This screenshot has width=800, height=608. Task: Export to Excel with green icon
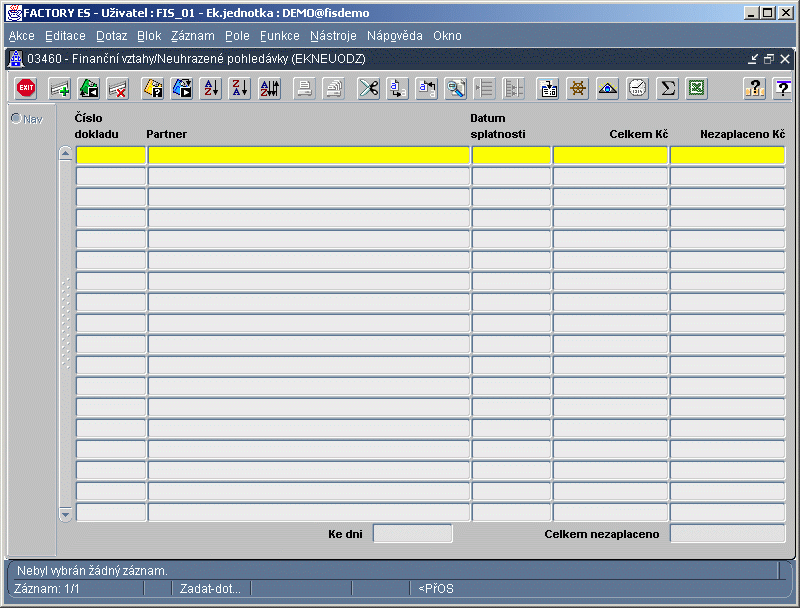click(696, 88)
